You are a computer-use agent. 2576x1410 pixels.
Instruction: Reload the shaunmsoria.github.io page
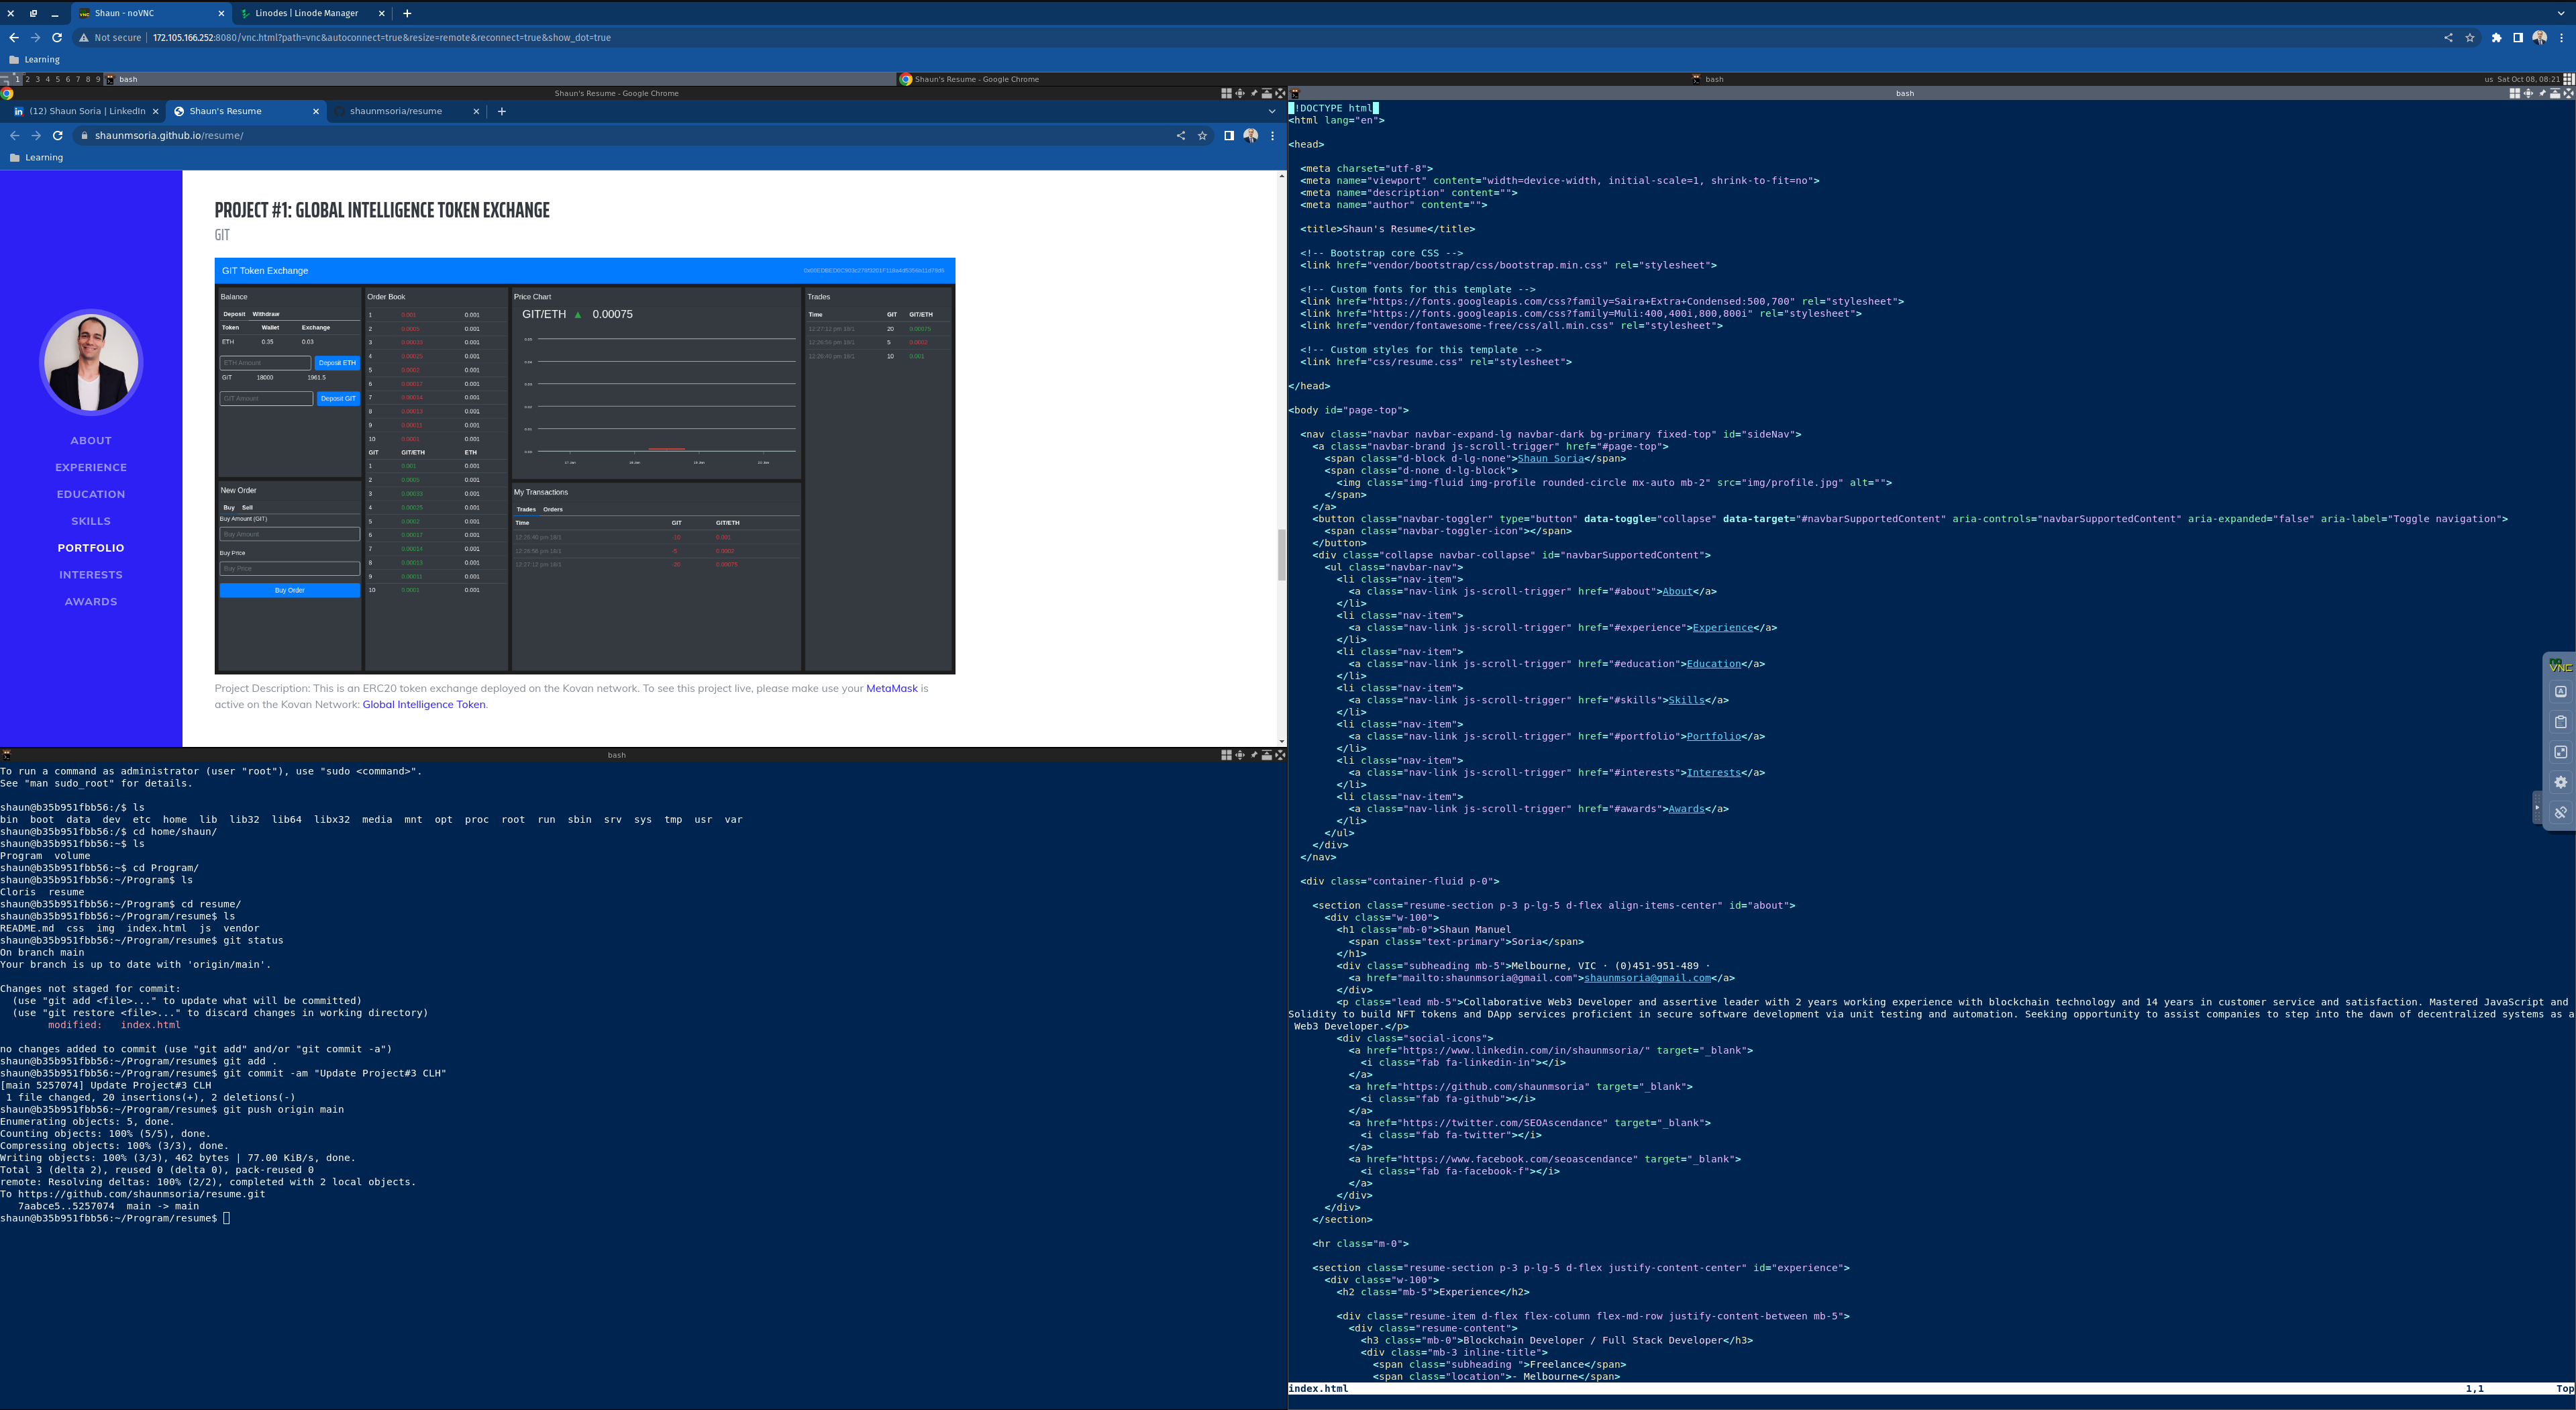(x=57, y=136)
